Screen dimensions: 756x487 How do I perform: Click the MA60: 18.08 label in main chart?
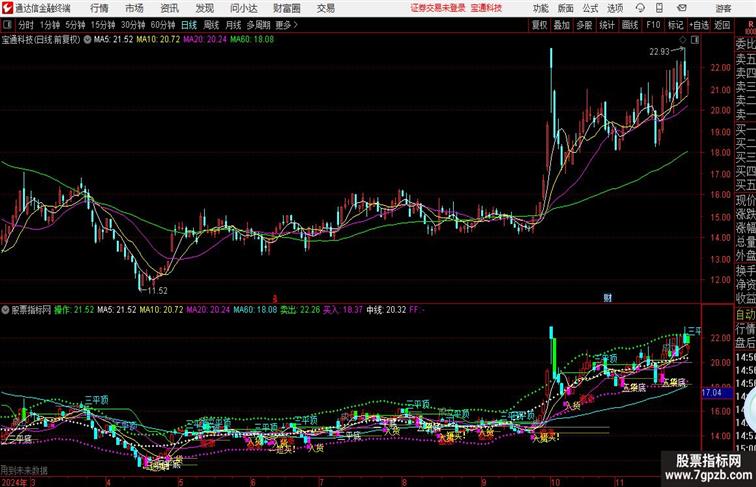[x=252, y=40]
